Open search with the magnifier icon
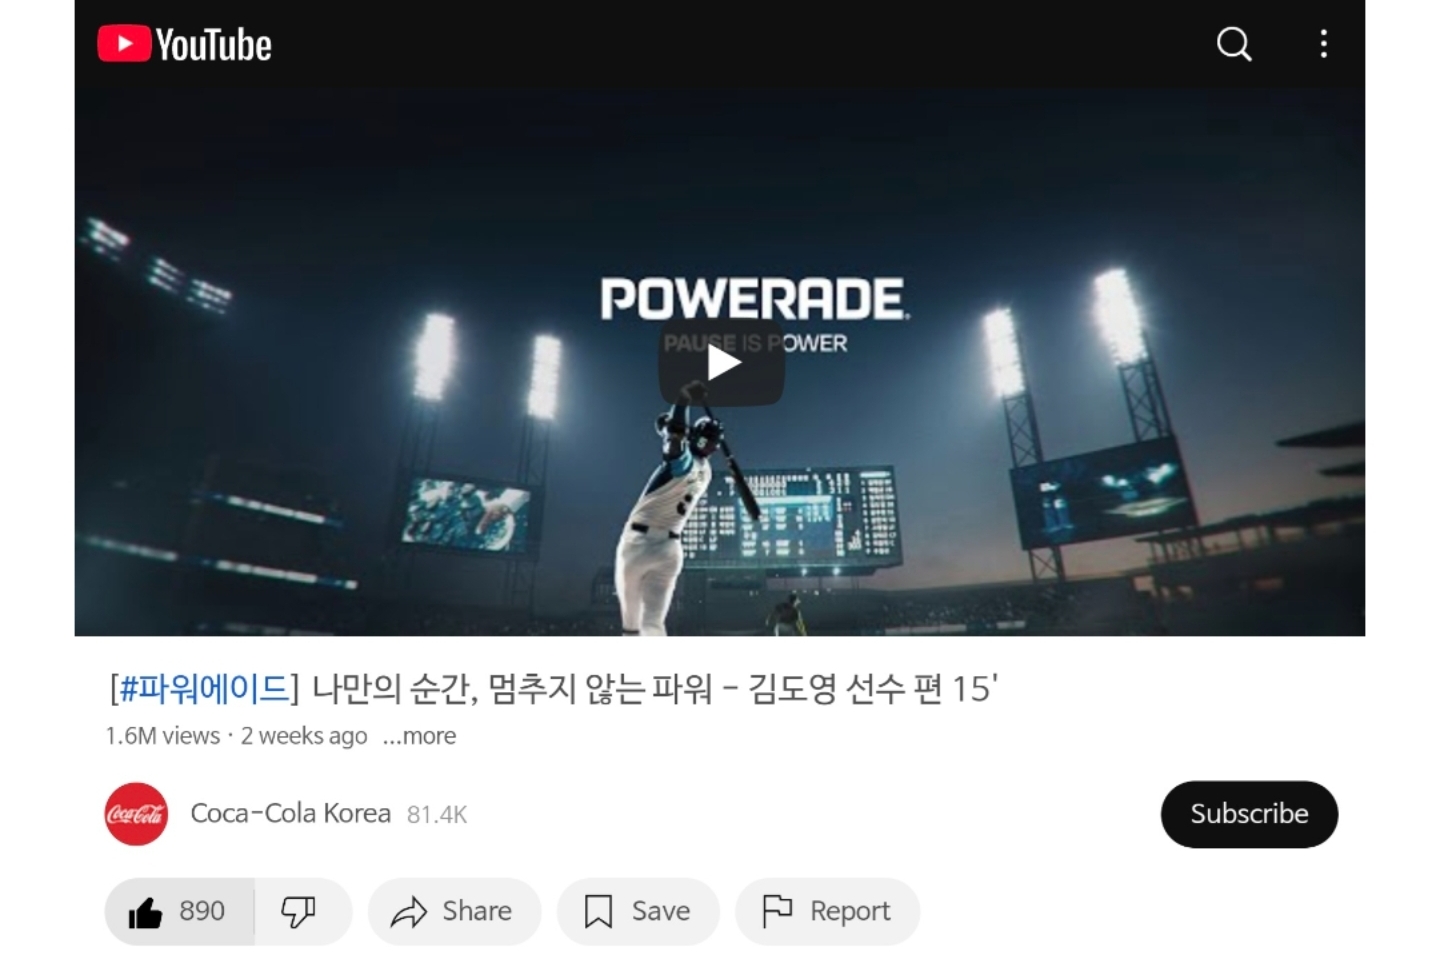This screenshot has width=1440, height=956. tap(1234, 44)
